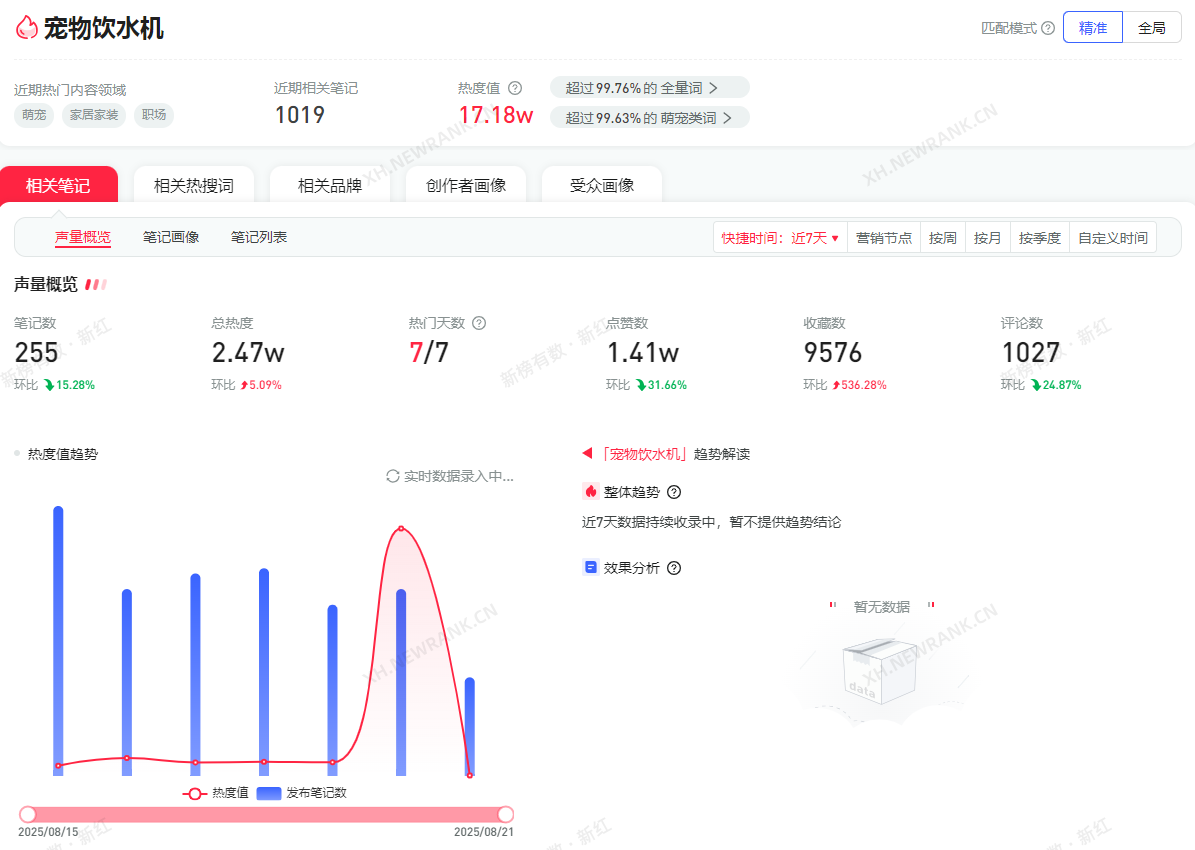Toggle 发布笔记数 series in chart legend
Screen dimensions: 1195x850
pos(302,793)
